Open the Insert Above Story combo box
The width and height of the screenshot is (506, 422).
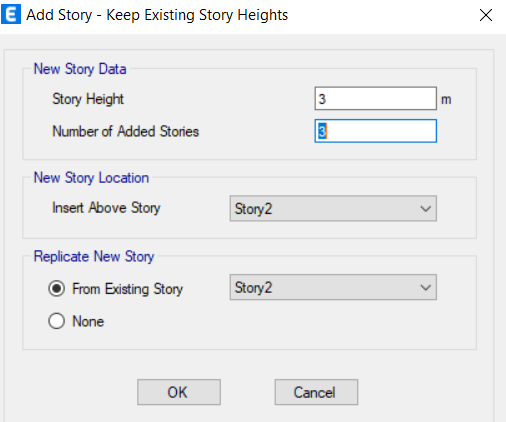(x=333, y=209)
